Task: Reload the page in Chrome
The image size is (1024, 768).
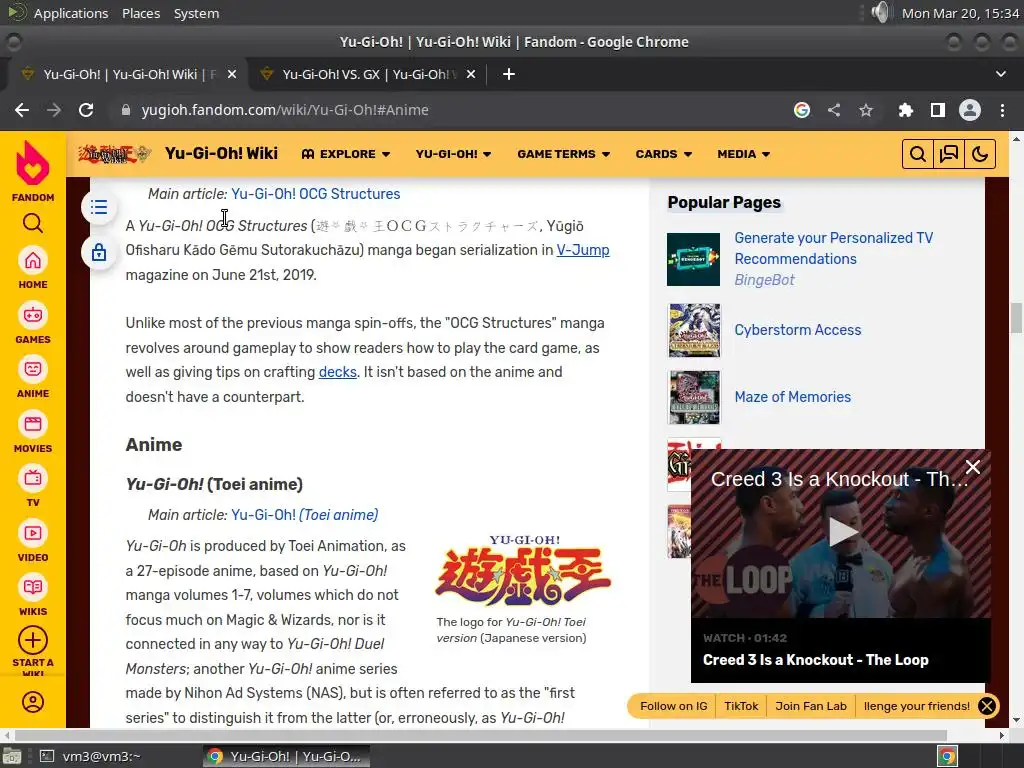Action: 86,110
